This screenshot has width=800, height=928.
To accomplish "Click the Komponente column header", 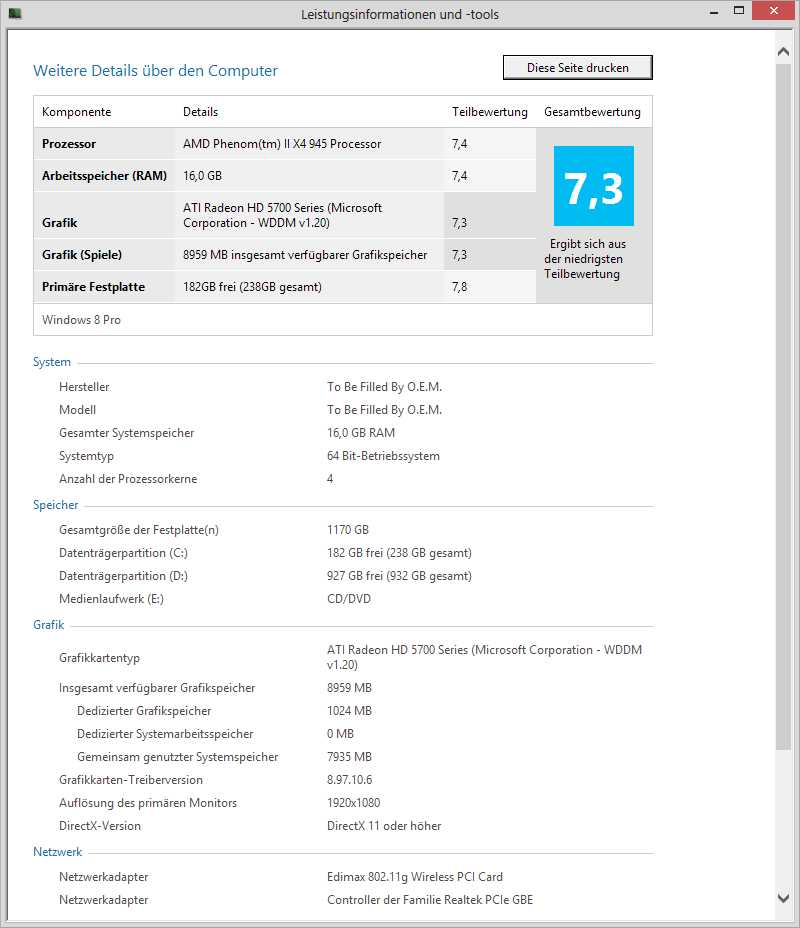I will tap(77, 112).
